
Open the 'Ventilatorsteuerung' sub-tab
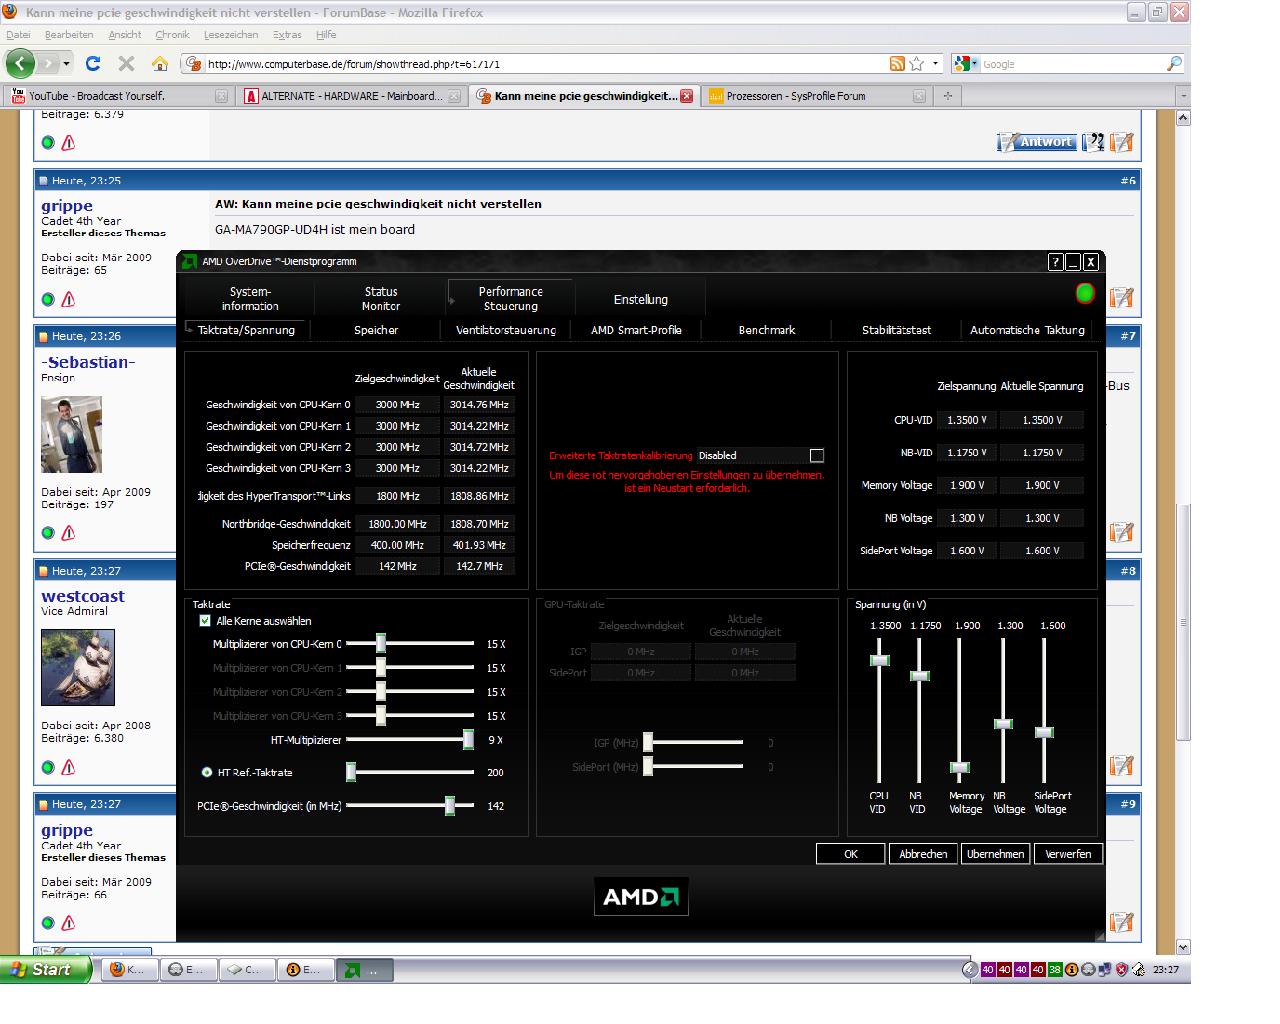[x=506, y=330]
